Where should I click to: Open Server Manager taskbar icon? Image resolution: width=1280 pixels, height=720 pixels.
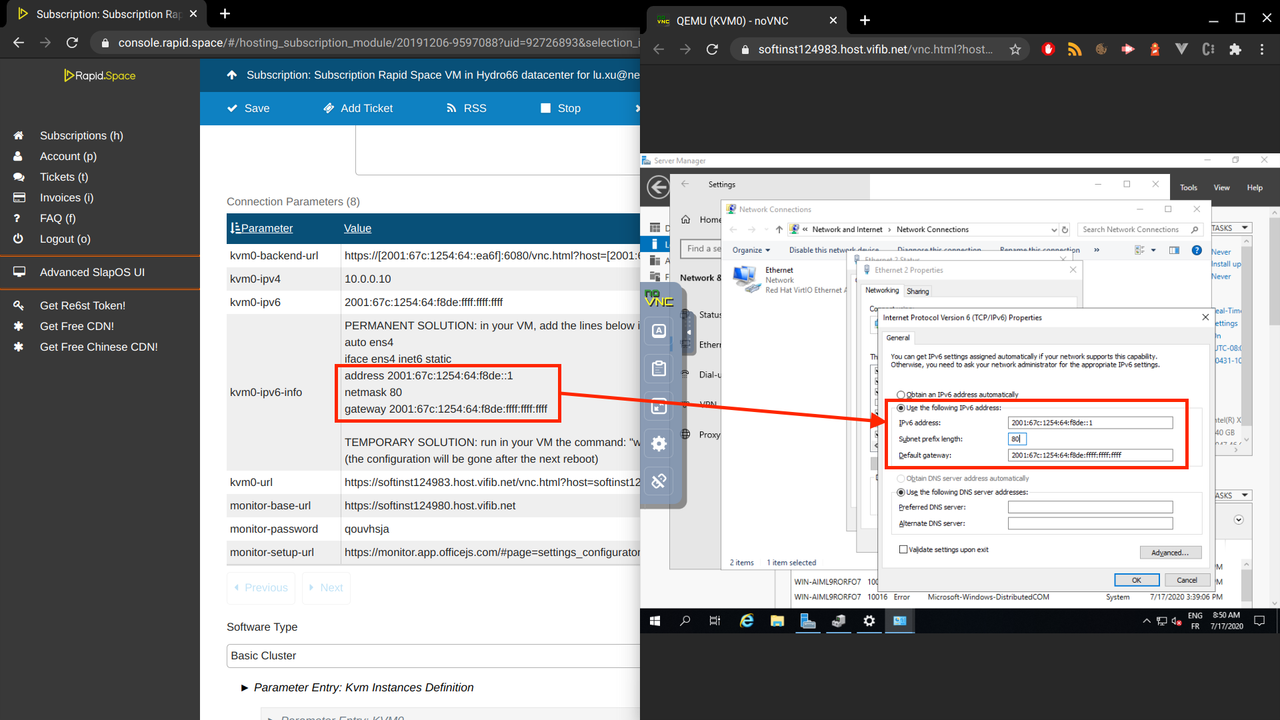click(x=808, y=621)
